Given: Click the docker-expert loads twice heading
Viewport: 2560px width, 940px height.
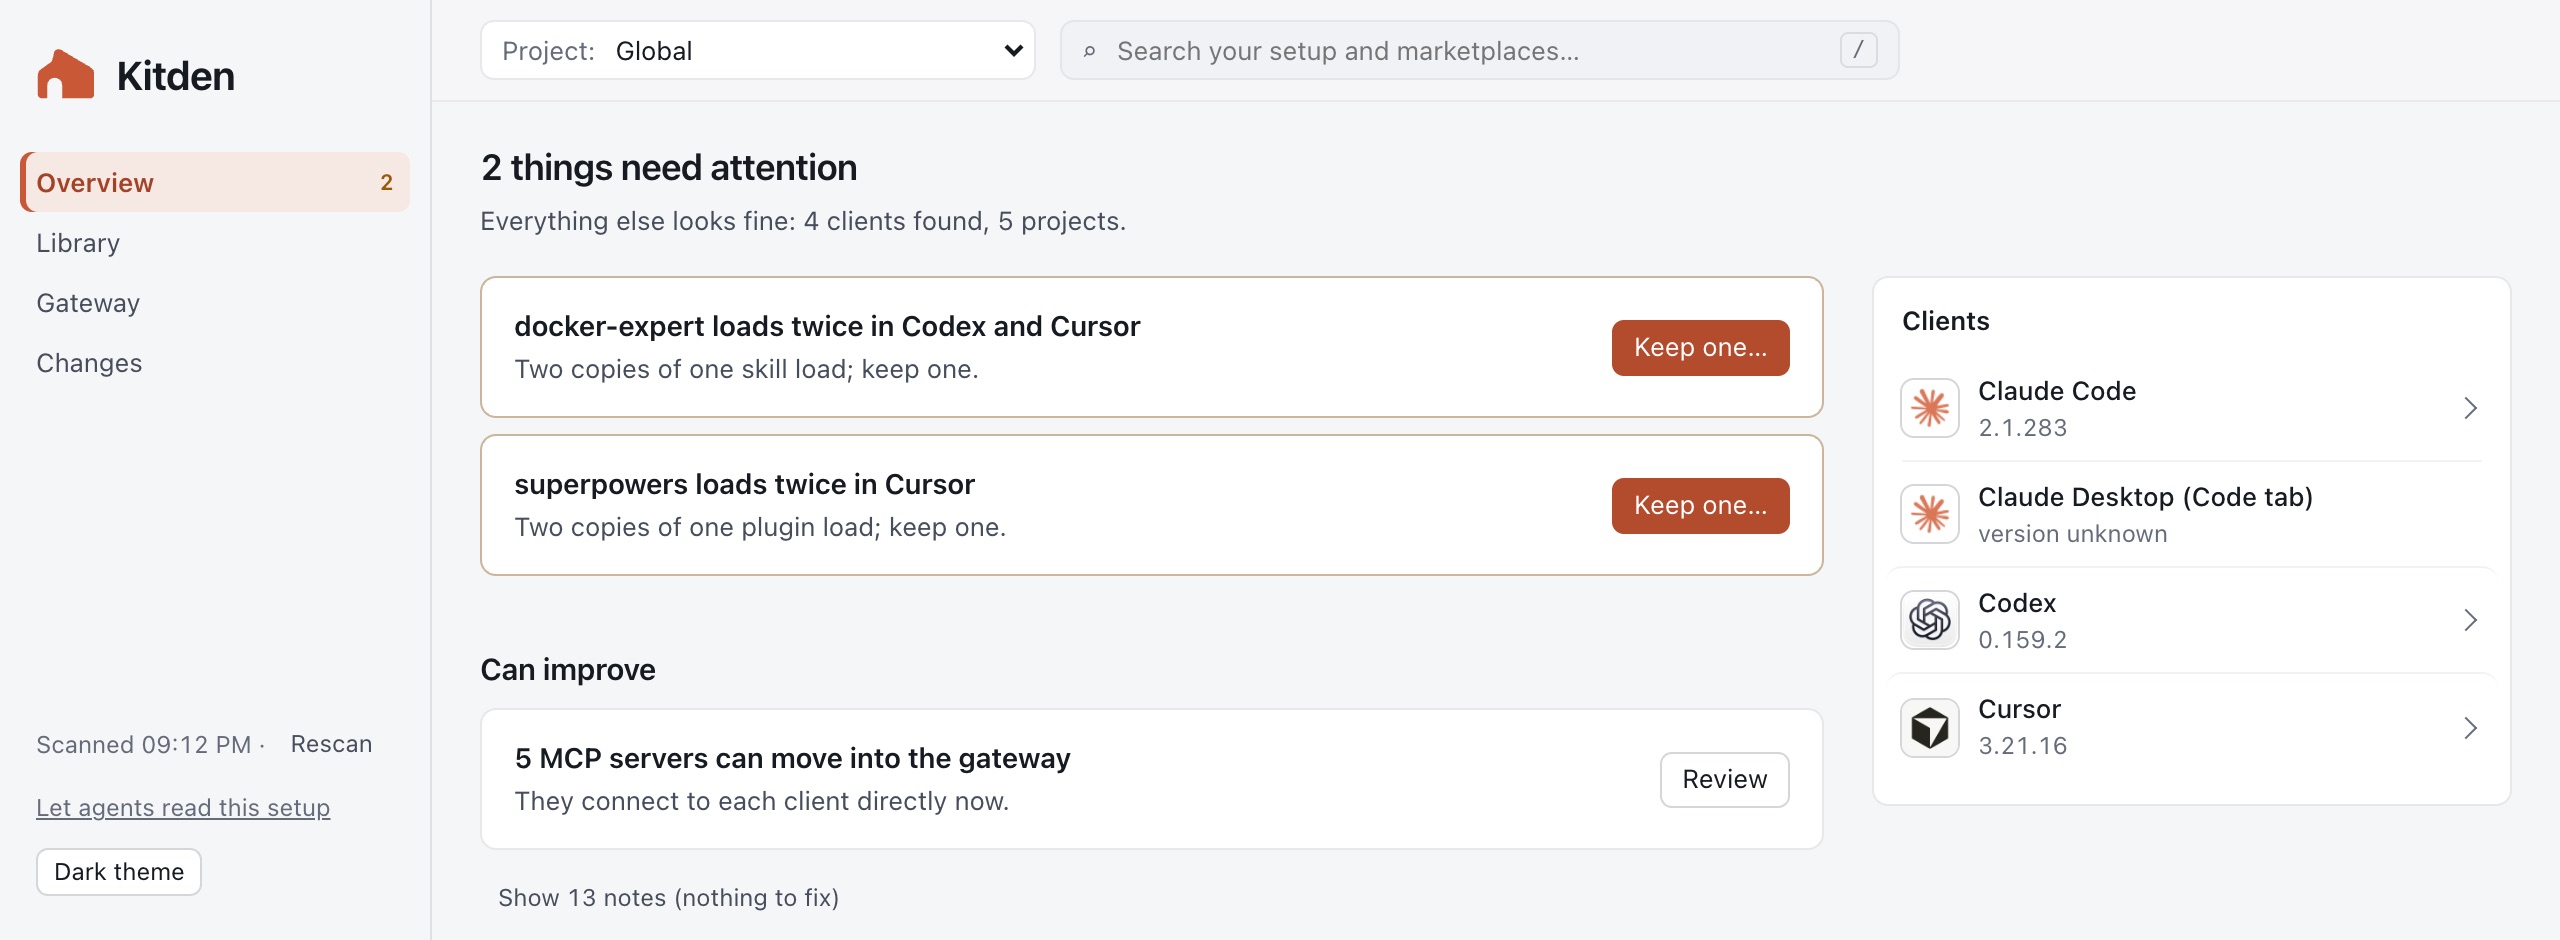Looking at the screenshot, I should [827, 326].
